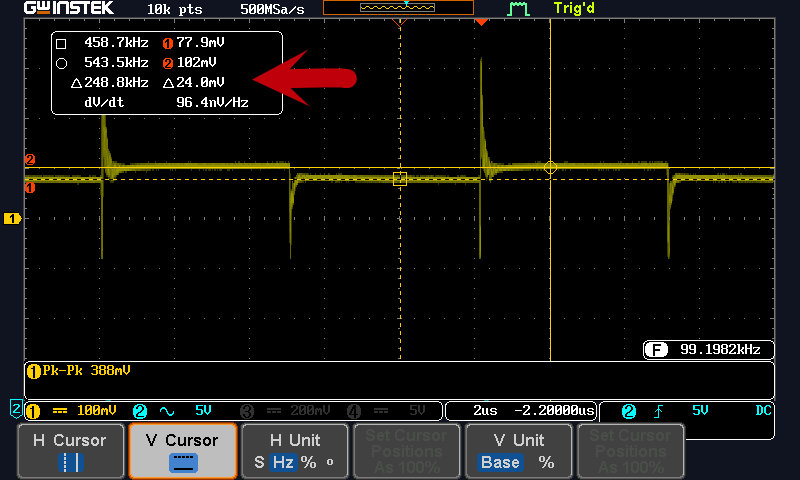The image size is (800, 480).
Task: Click channel 2 AC coupling sine symbol
Action: 167,411
